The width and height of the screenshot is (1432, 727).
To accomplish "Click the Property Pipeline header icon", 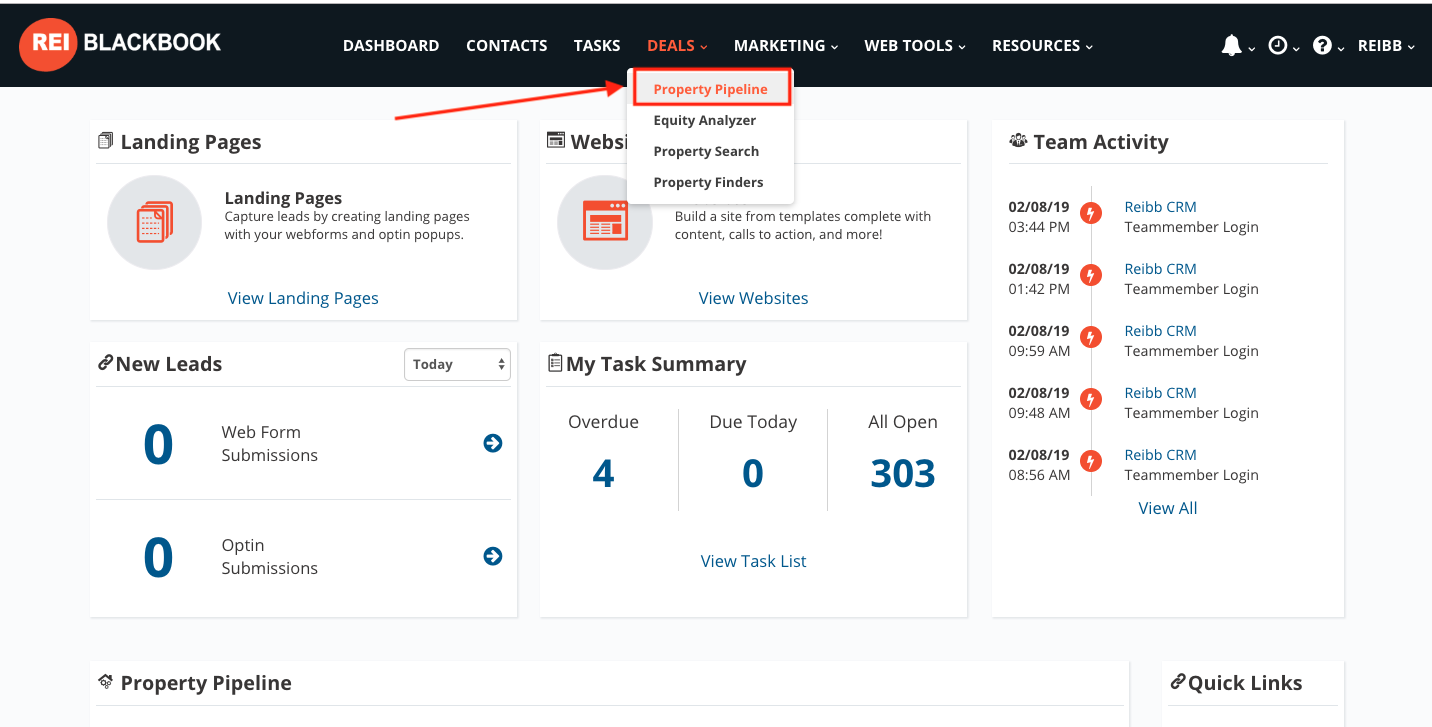I will point(105,682).
